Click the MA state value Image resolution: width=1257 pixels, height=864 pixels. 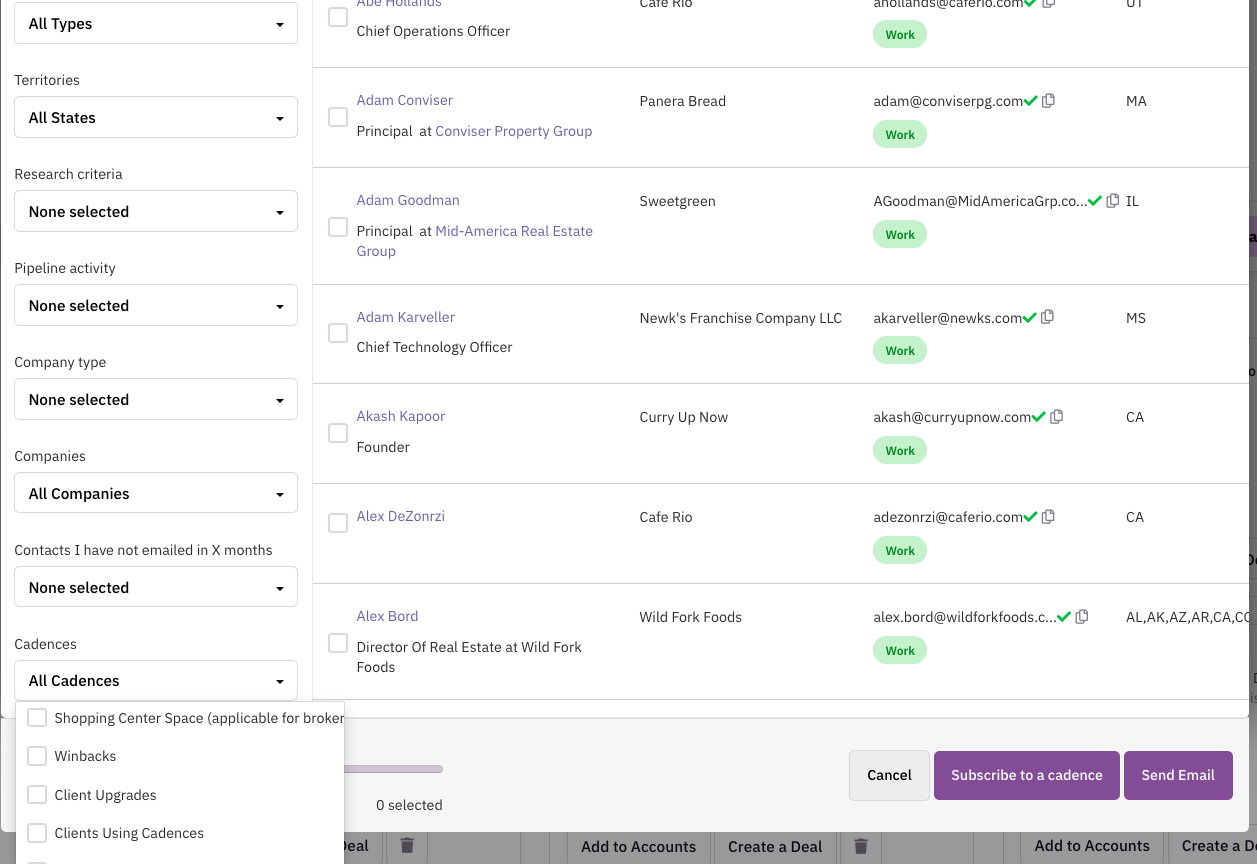(1136, 101)
